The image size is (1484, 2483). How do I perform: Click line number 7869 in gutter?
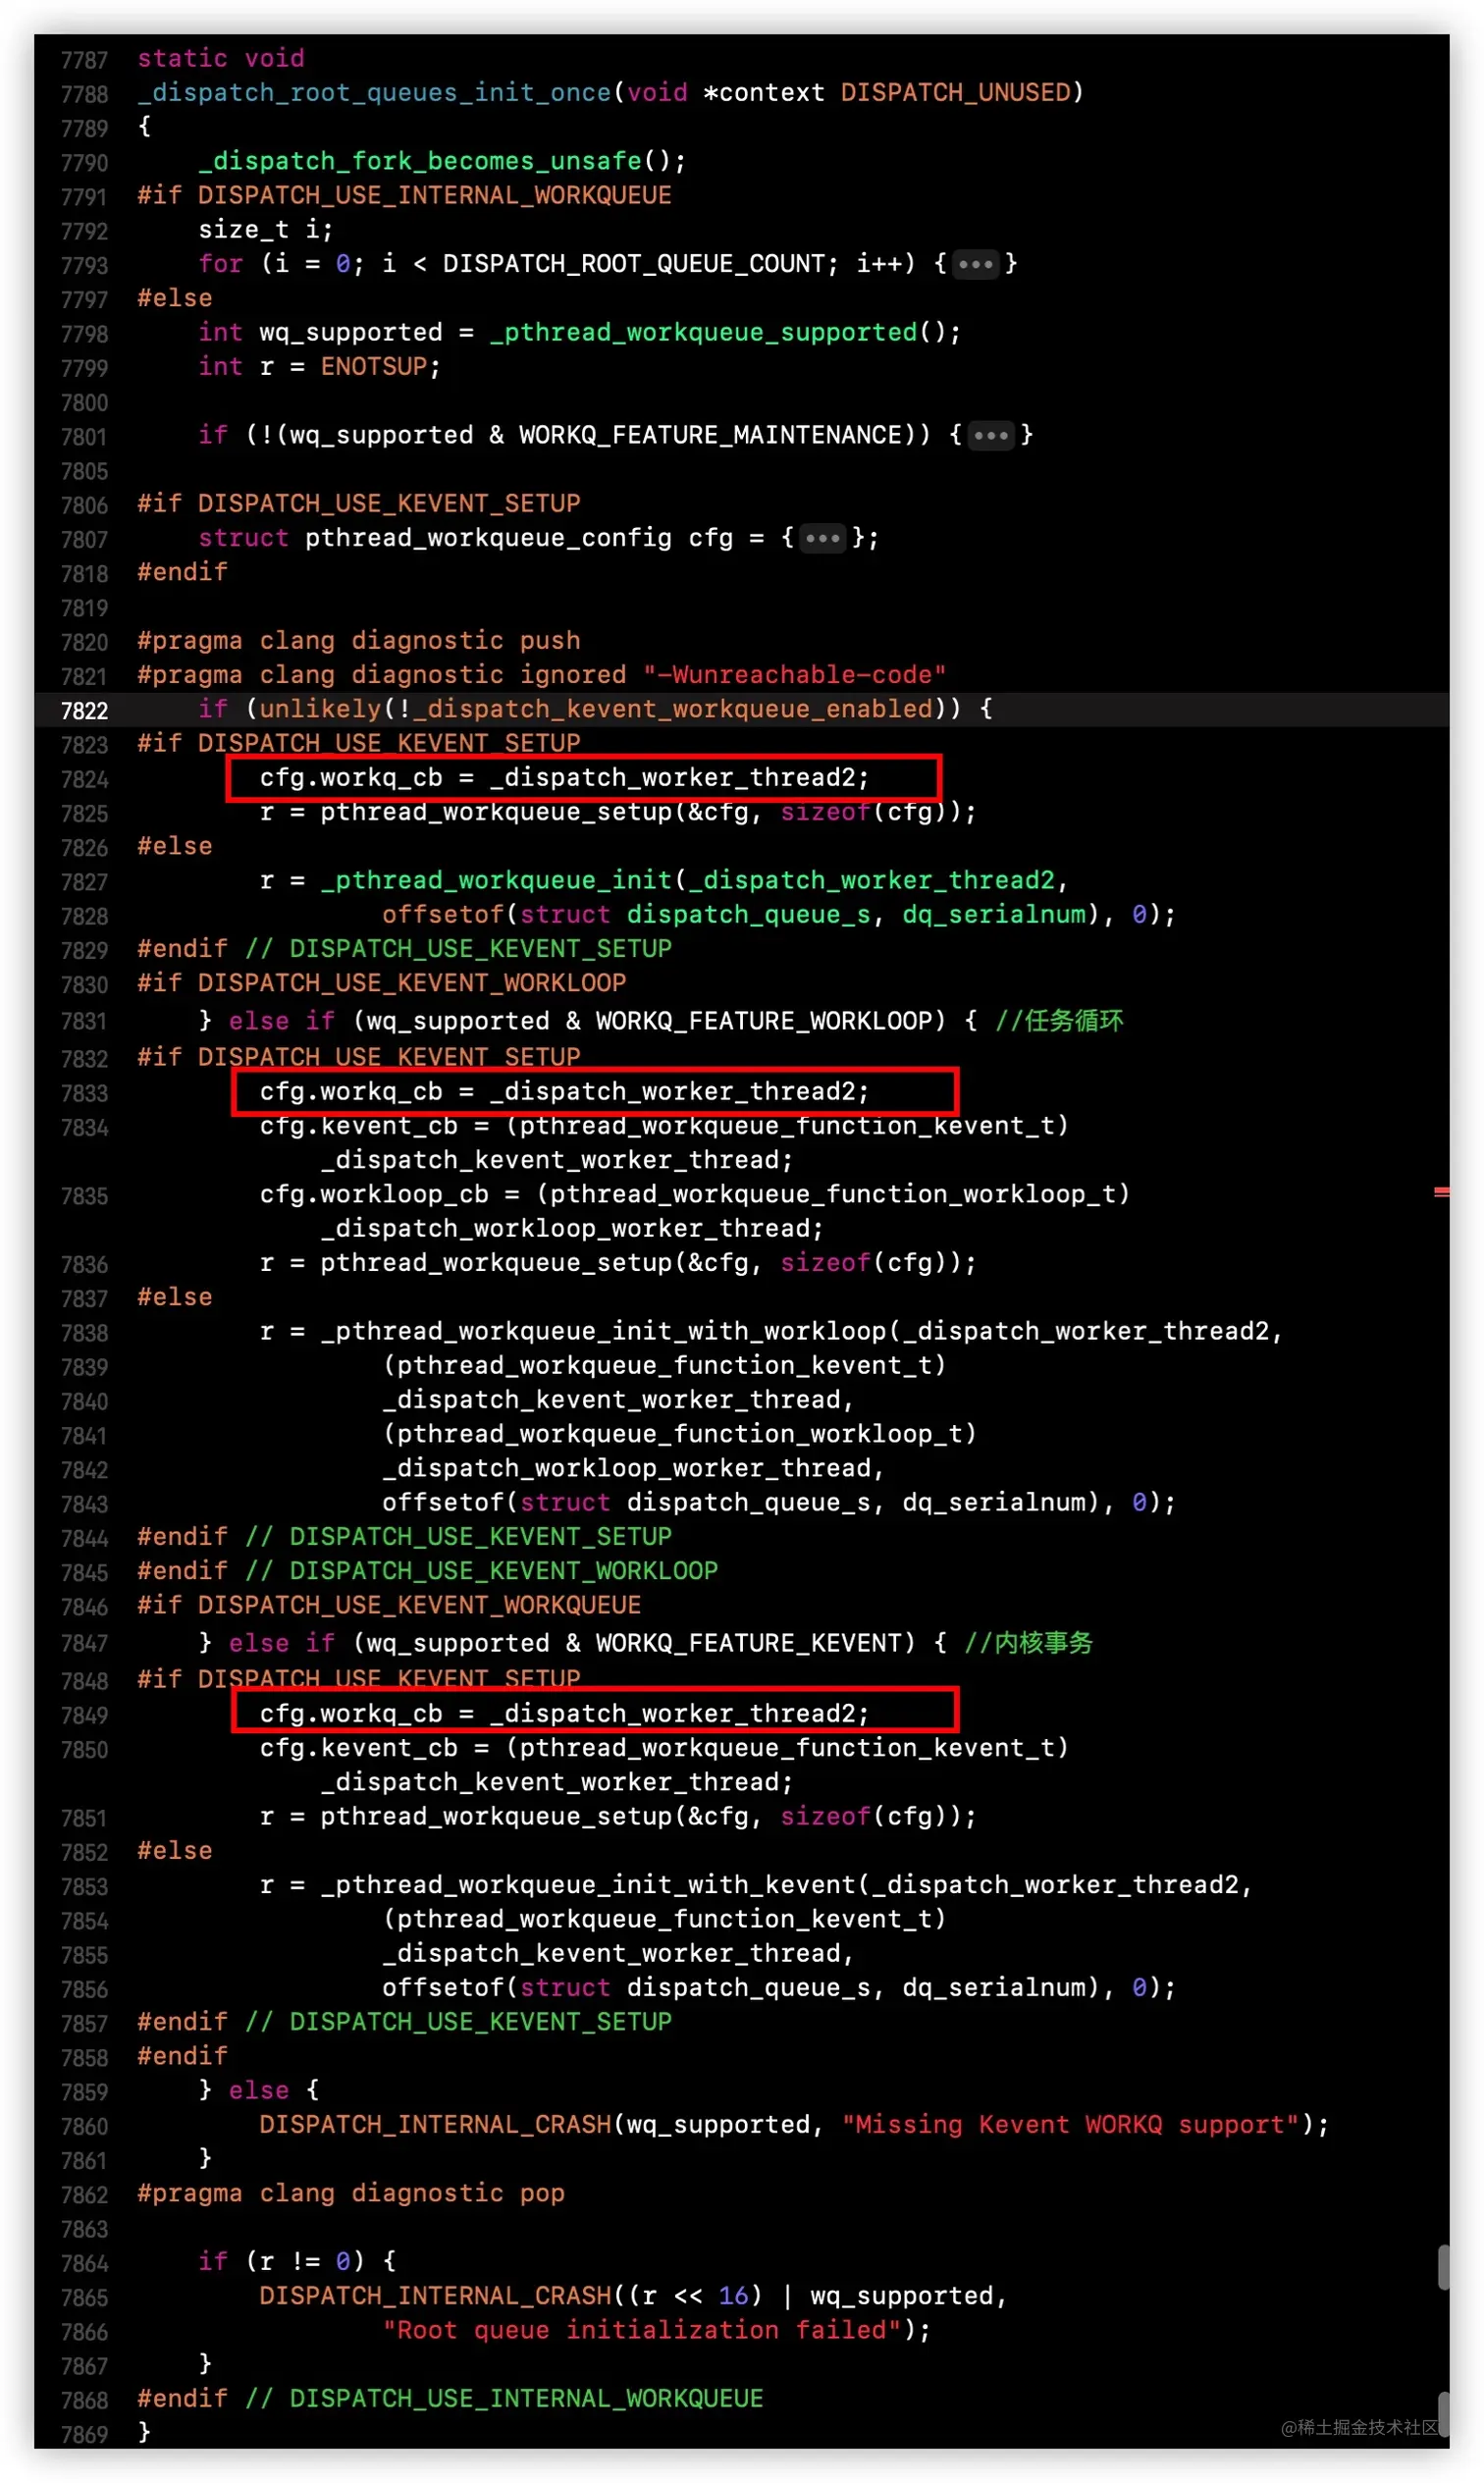coord(84,2434)
